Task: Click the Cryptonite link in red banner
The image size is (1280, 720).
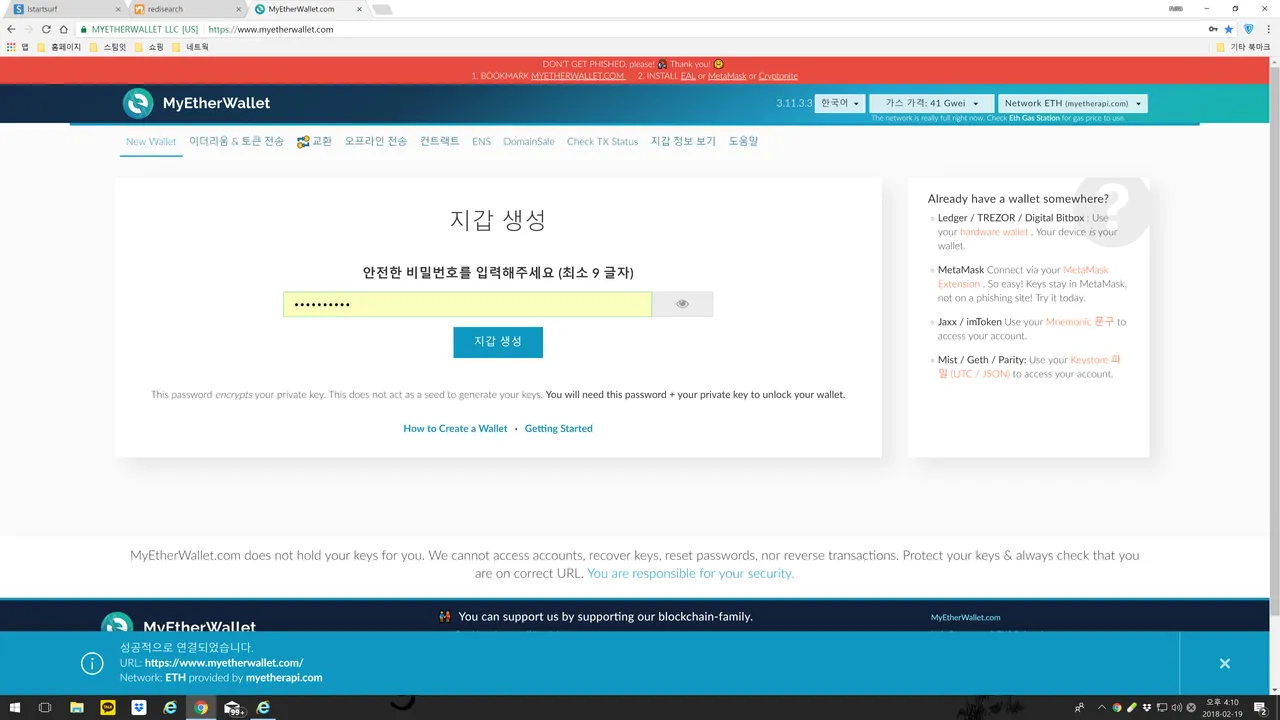Action: click(x=778, y=76)
